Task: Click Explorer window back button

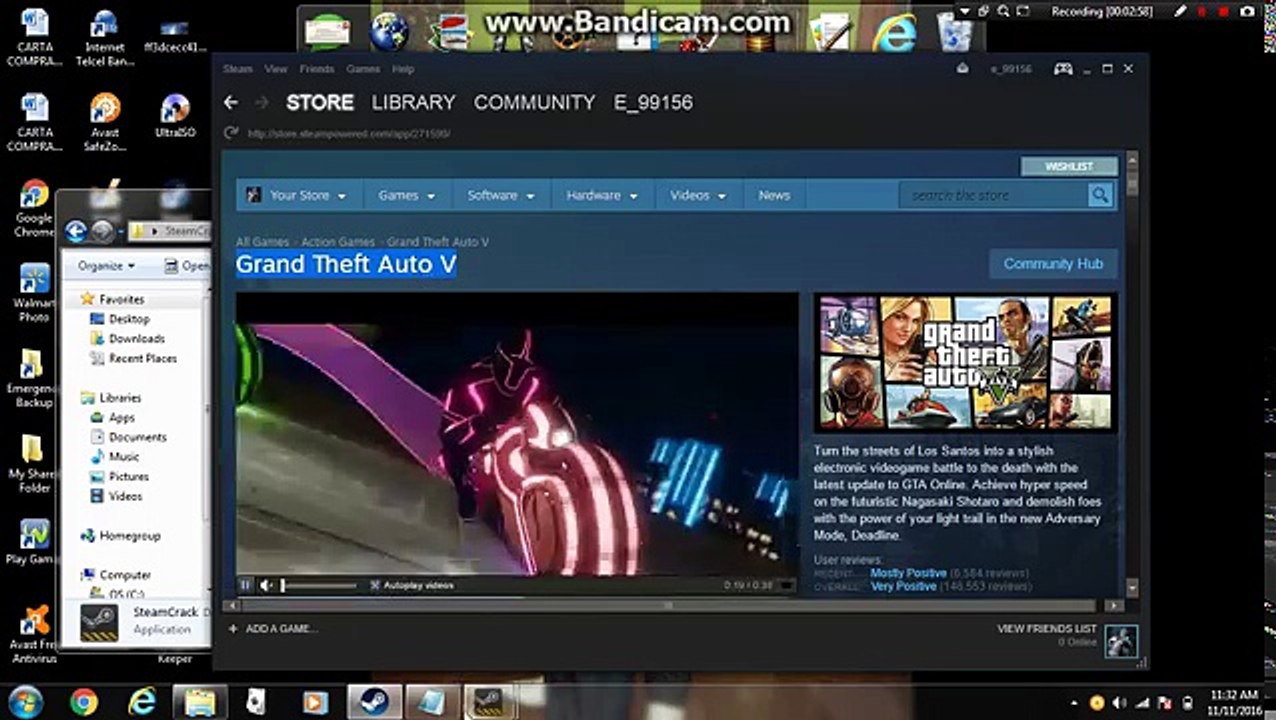Action: [76, 232]
